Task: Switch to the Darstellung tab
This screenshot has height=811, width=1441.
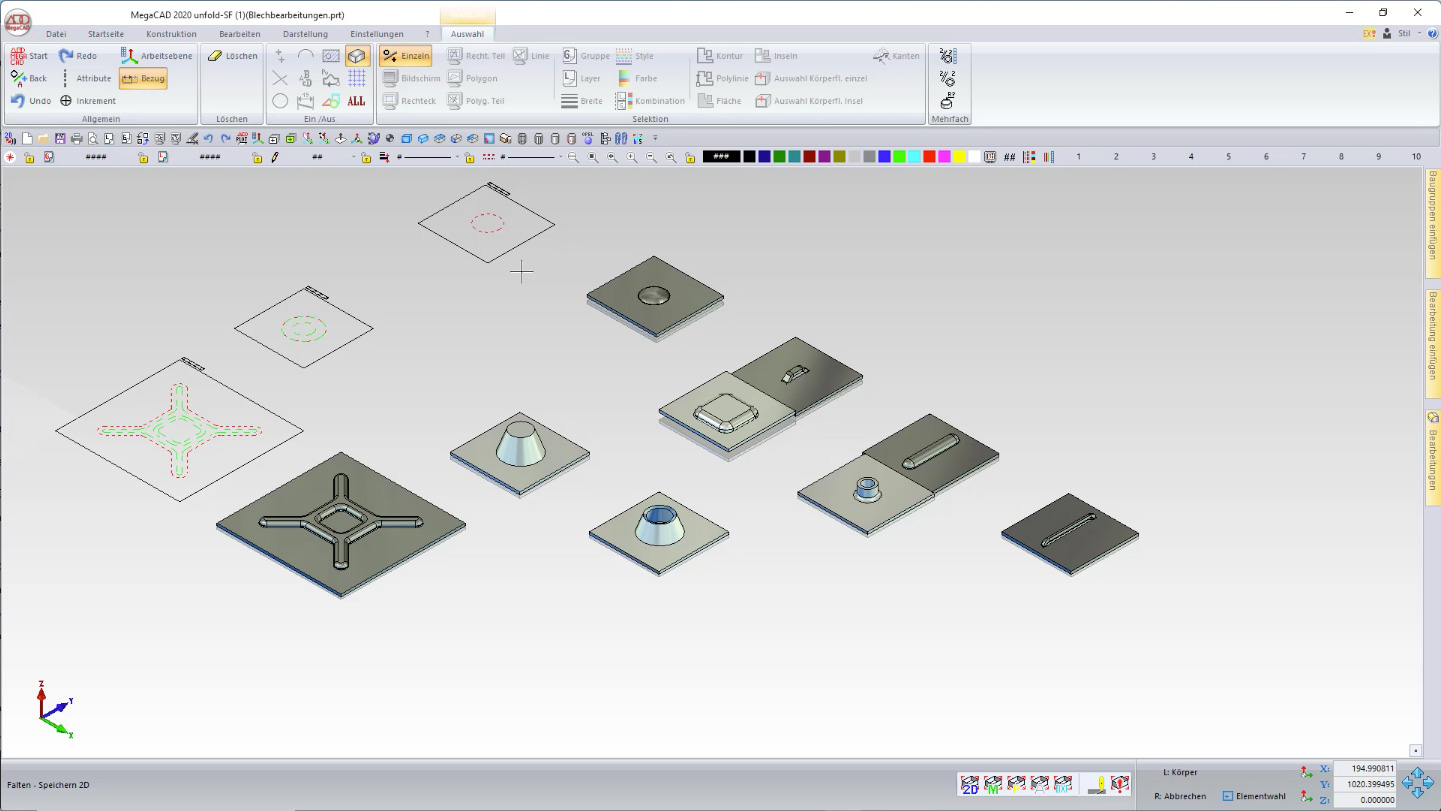Action: (x=305, y=34)
